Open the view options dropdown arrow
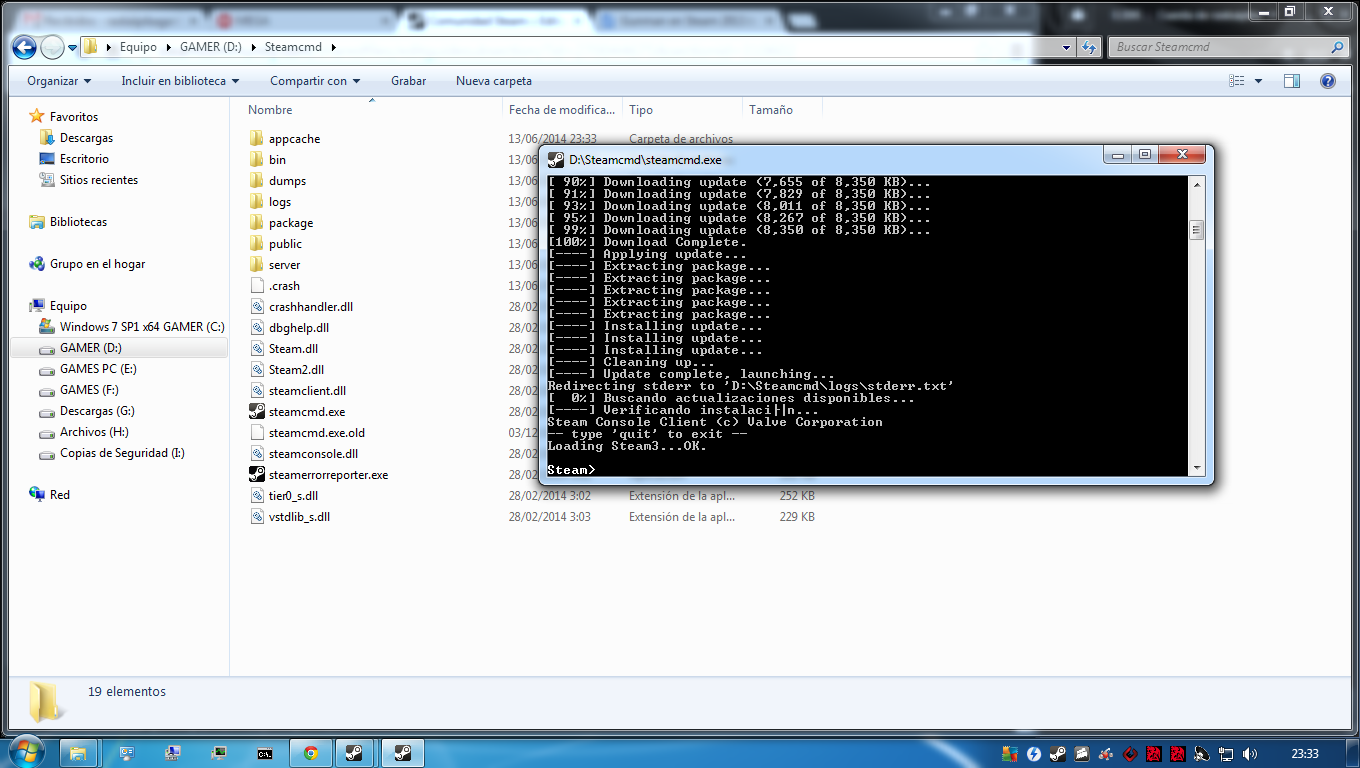The height and width of the screenshot is (768, 1360). point(1258,81)
